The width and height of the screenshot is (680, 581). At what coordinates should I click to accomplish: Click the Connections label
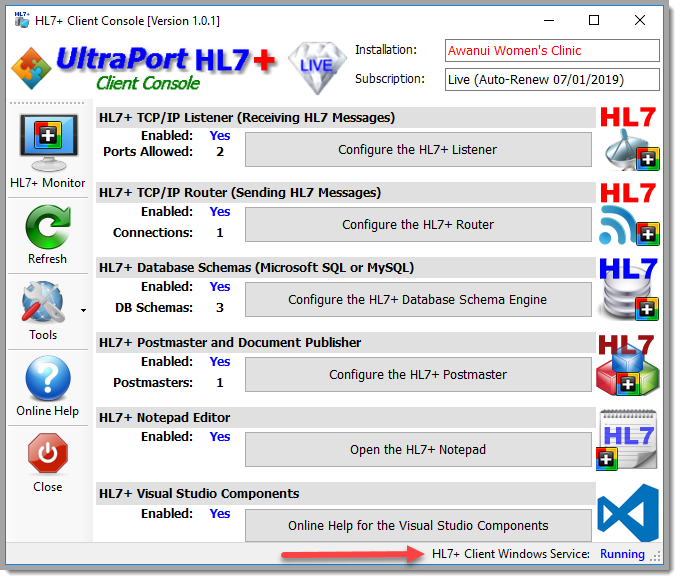(x=153, y=233)
